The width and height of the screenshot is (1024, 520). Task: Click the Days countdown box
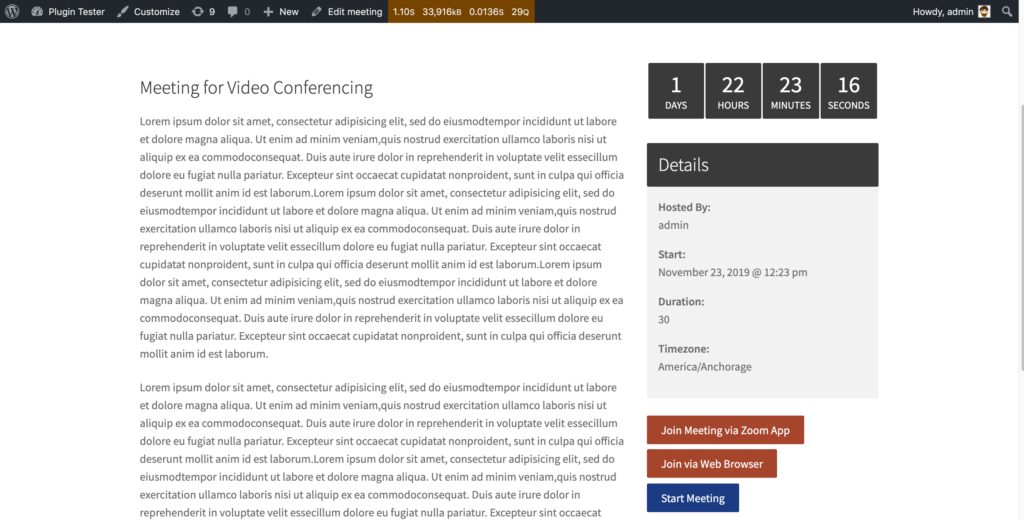coord(676,91)
